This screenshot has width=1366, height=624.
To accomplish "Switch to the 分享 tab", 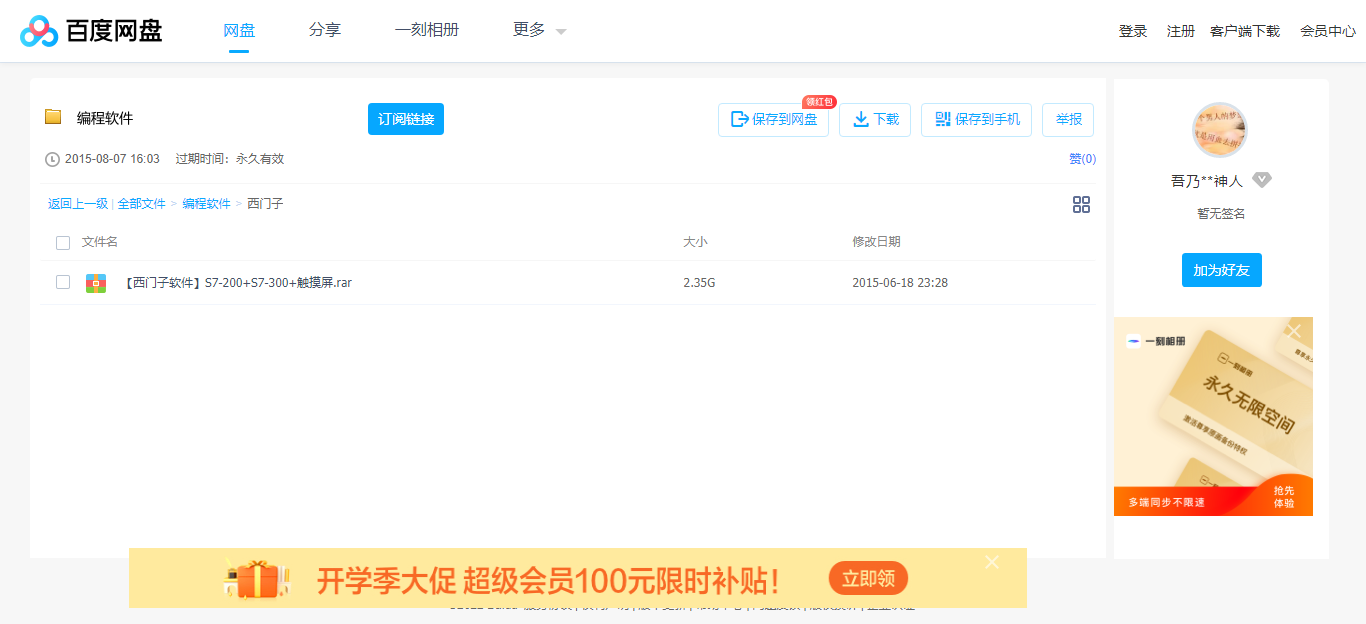I will coord(325,30).
